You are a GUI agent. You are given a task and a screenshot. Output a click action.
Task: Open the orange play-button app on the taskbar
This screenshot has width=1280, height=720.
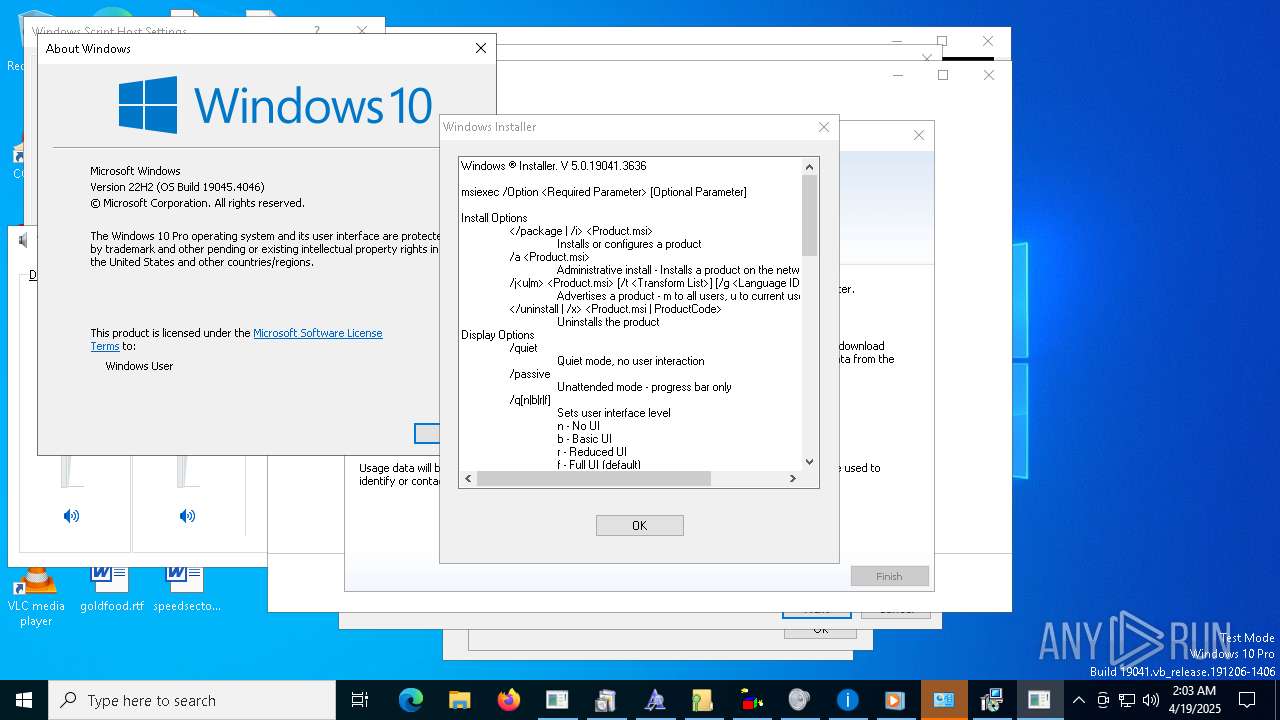pyautogui.click(x=895, y=700)
